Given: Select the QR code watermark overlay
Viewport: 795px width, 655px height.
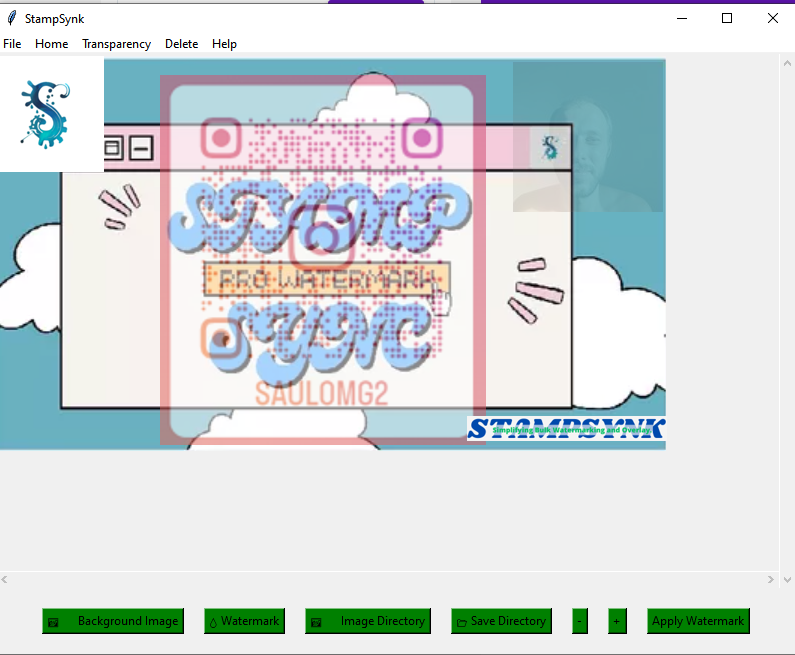Looking at the screenshot, I should pyautogui.click(x=323, y=260).
